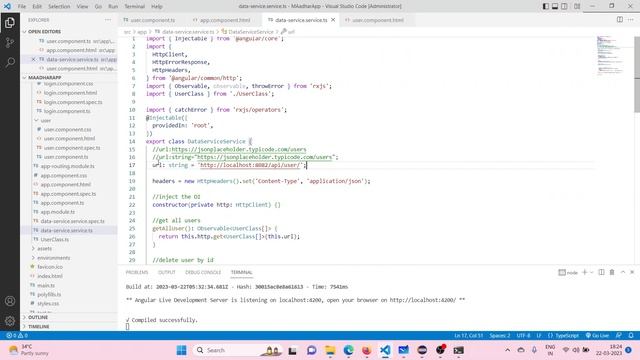Switch to the Problems panel tab
The width and height of the screenshot is (640, 360).
click(137, 272)
